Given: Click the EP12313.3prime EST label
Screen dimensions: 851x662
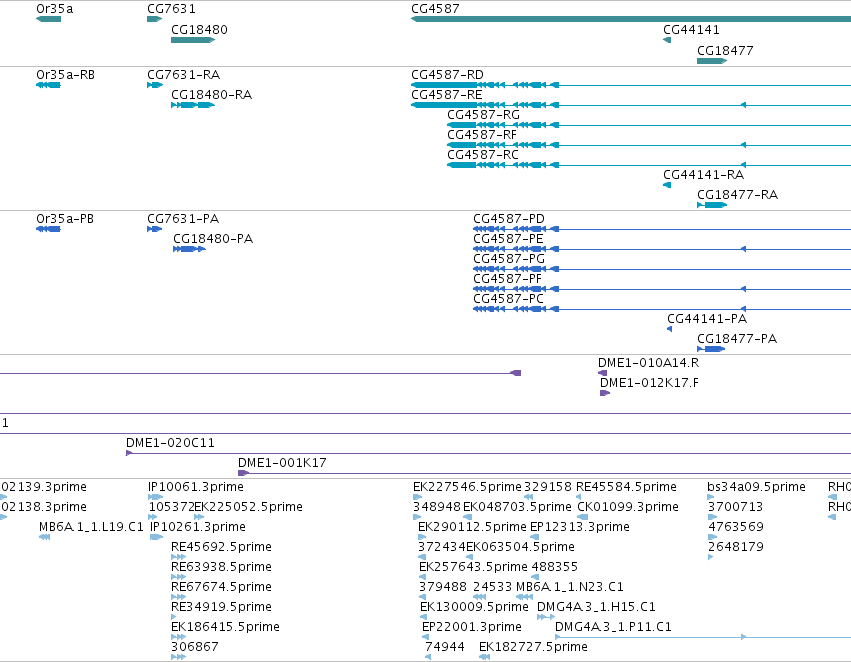Looking at the screenshot, I should pyautogui.click(x=580, y=527).
